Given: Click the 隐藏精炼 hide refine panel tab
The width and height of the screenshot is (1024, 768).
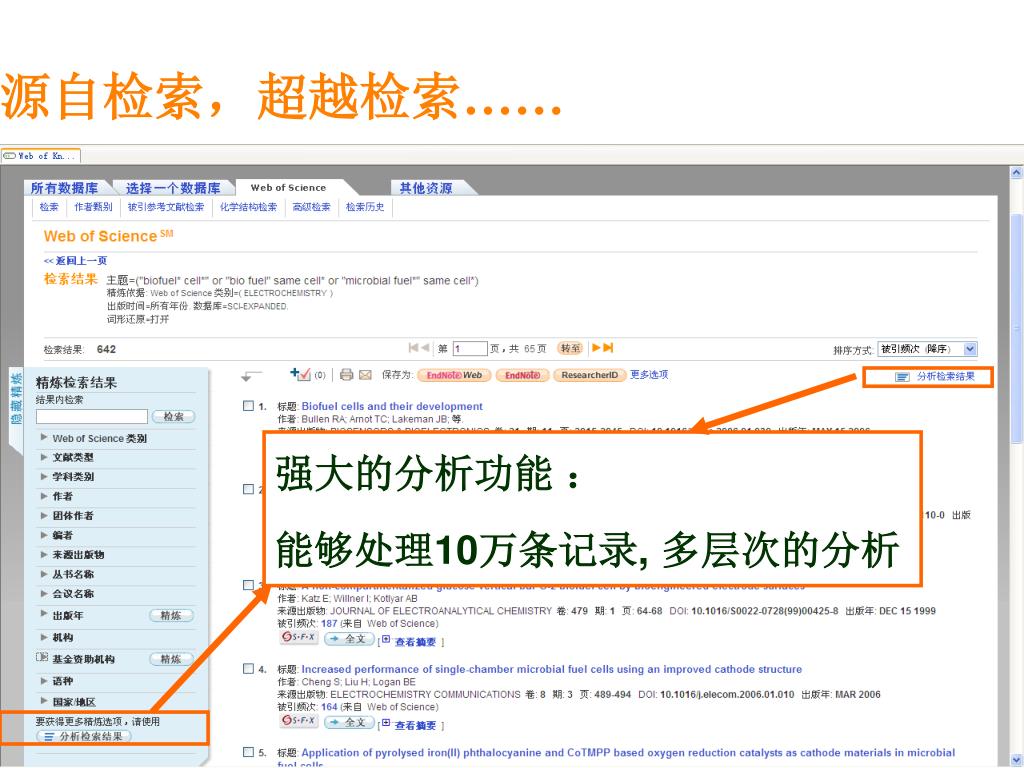Looking at the screenshot, I should coord(16,399).
